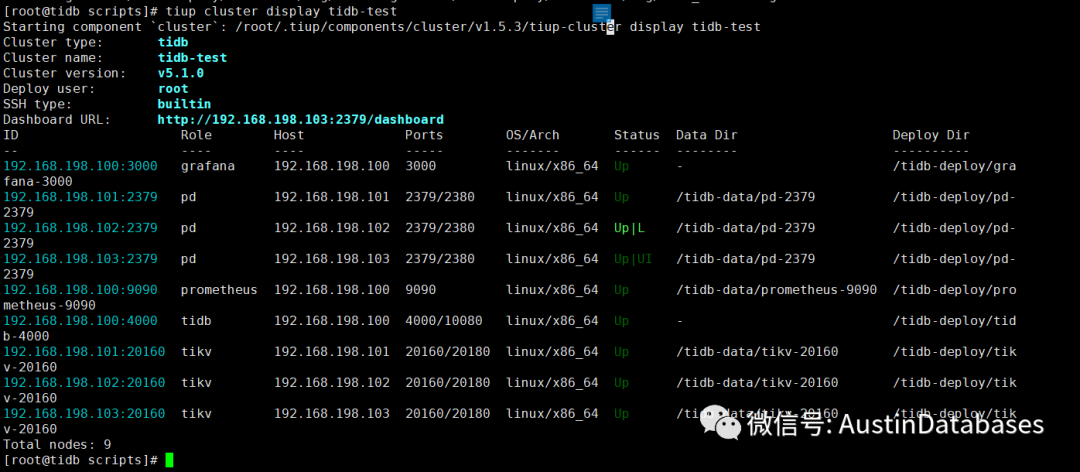Image resolution: width=1080 pixels, height=472 pixels.
Task: Click the Role column header
Action: 196,135
